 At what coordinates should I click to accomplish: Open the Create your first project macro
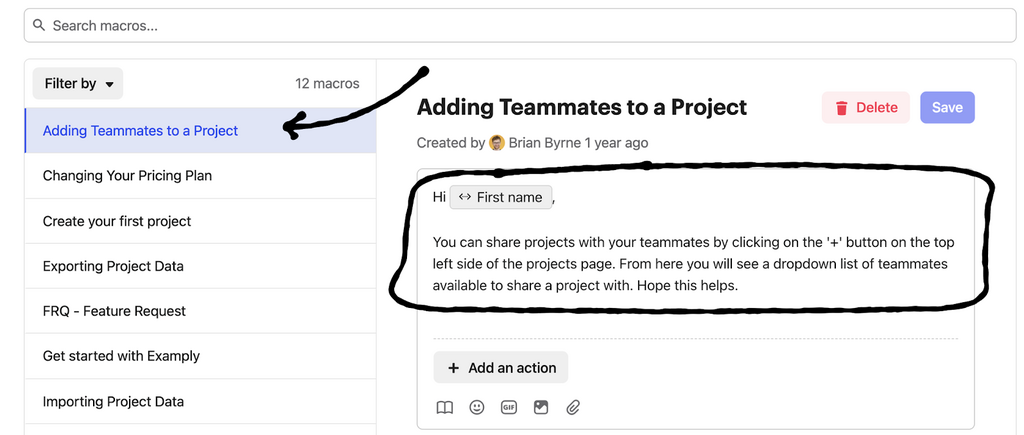tap(117, 221)
